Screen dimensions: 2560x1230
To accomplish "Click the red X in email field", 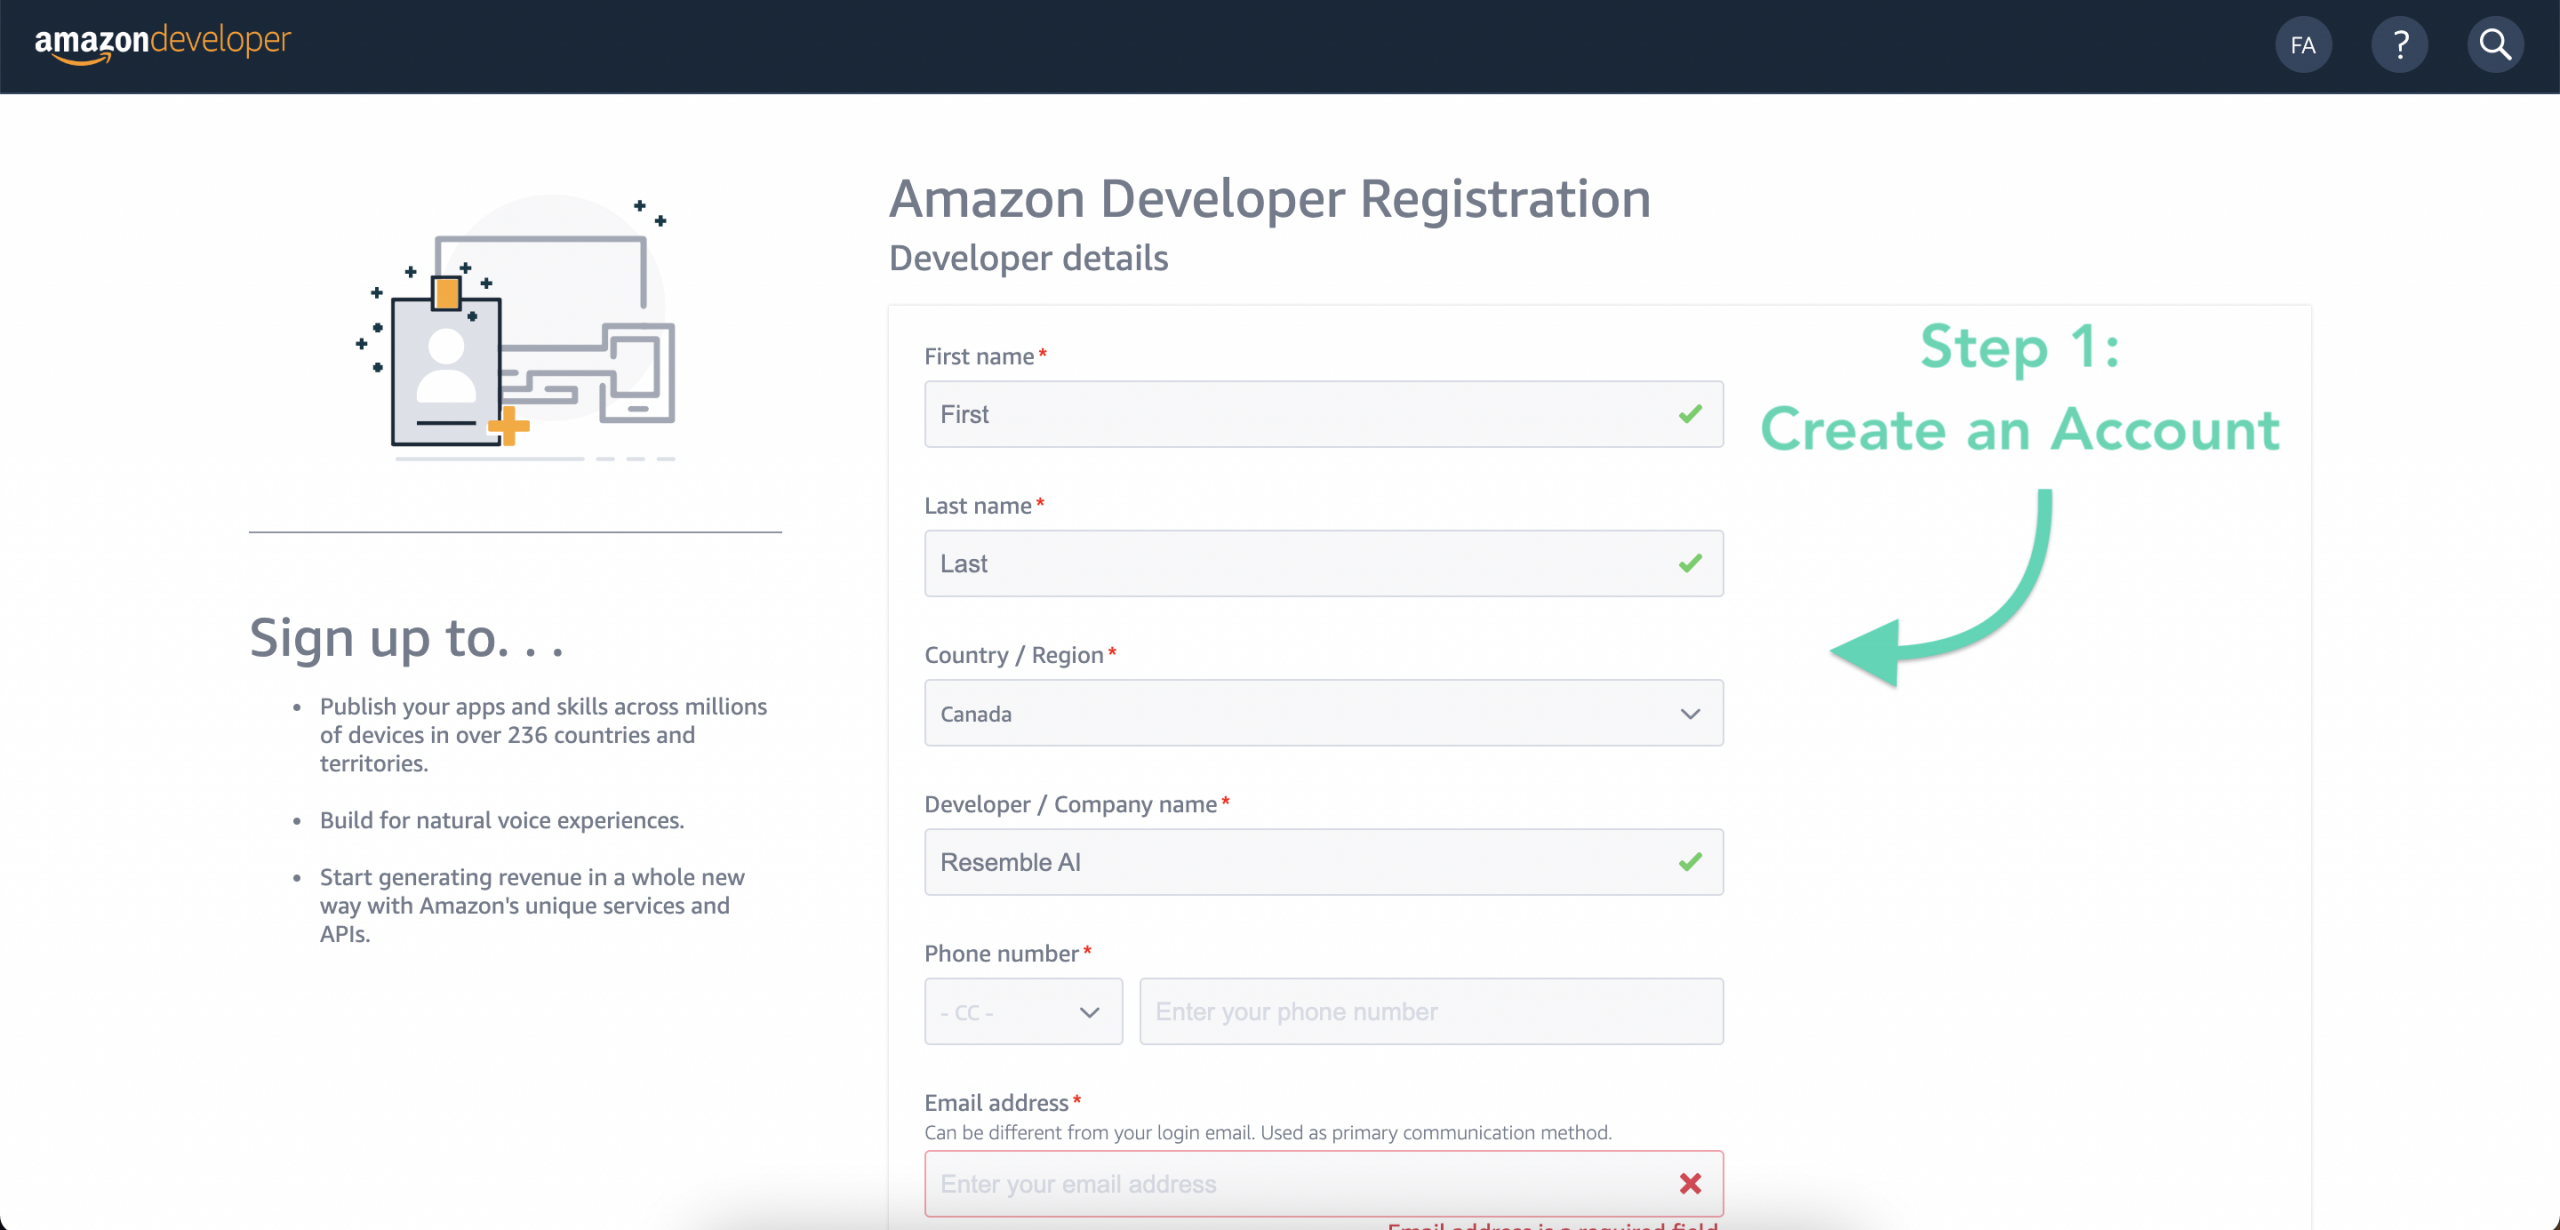I will pos(1690,1183).
